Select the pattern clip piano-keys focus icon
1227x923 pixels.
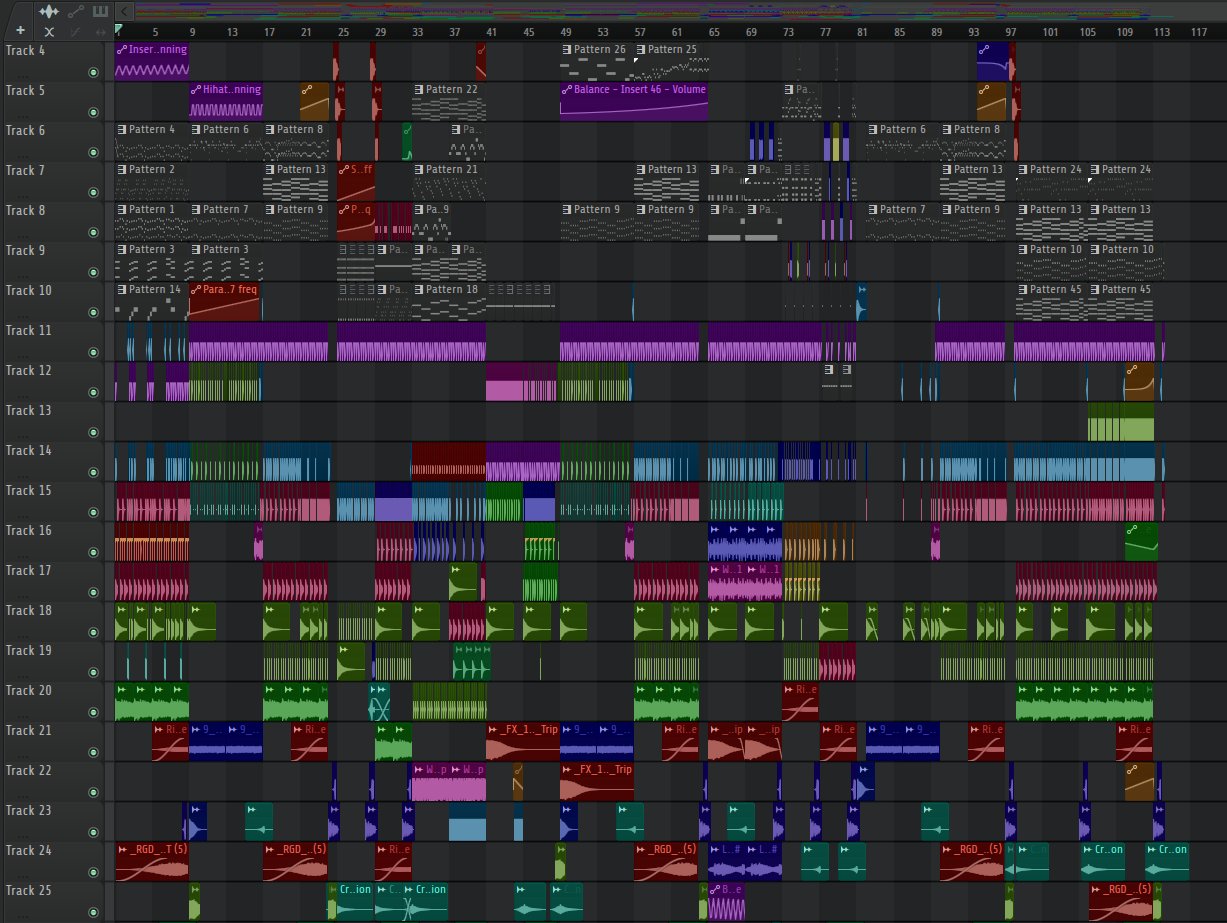tap(100, 11)
